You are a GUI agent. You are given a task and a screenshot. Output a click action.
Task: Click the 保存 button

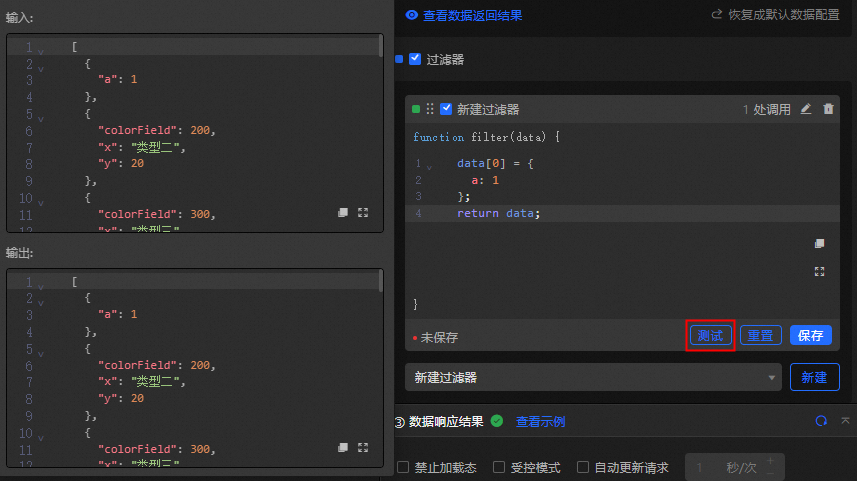[x=811, y=335]
